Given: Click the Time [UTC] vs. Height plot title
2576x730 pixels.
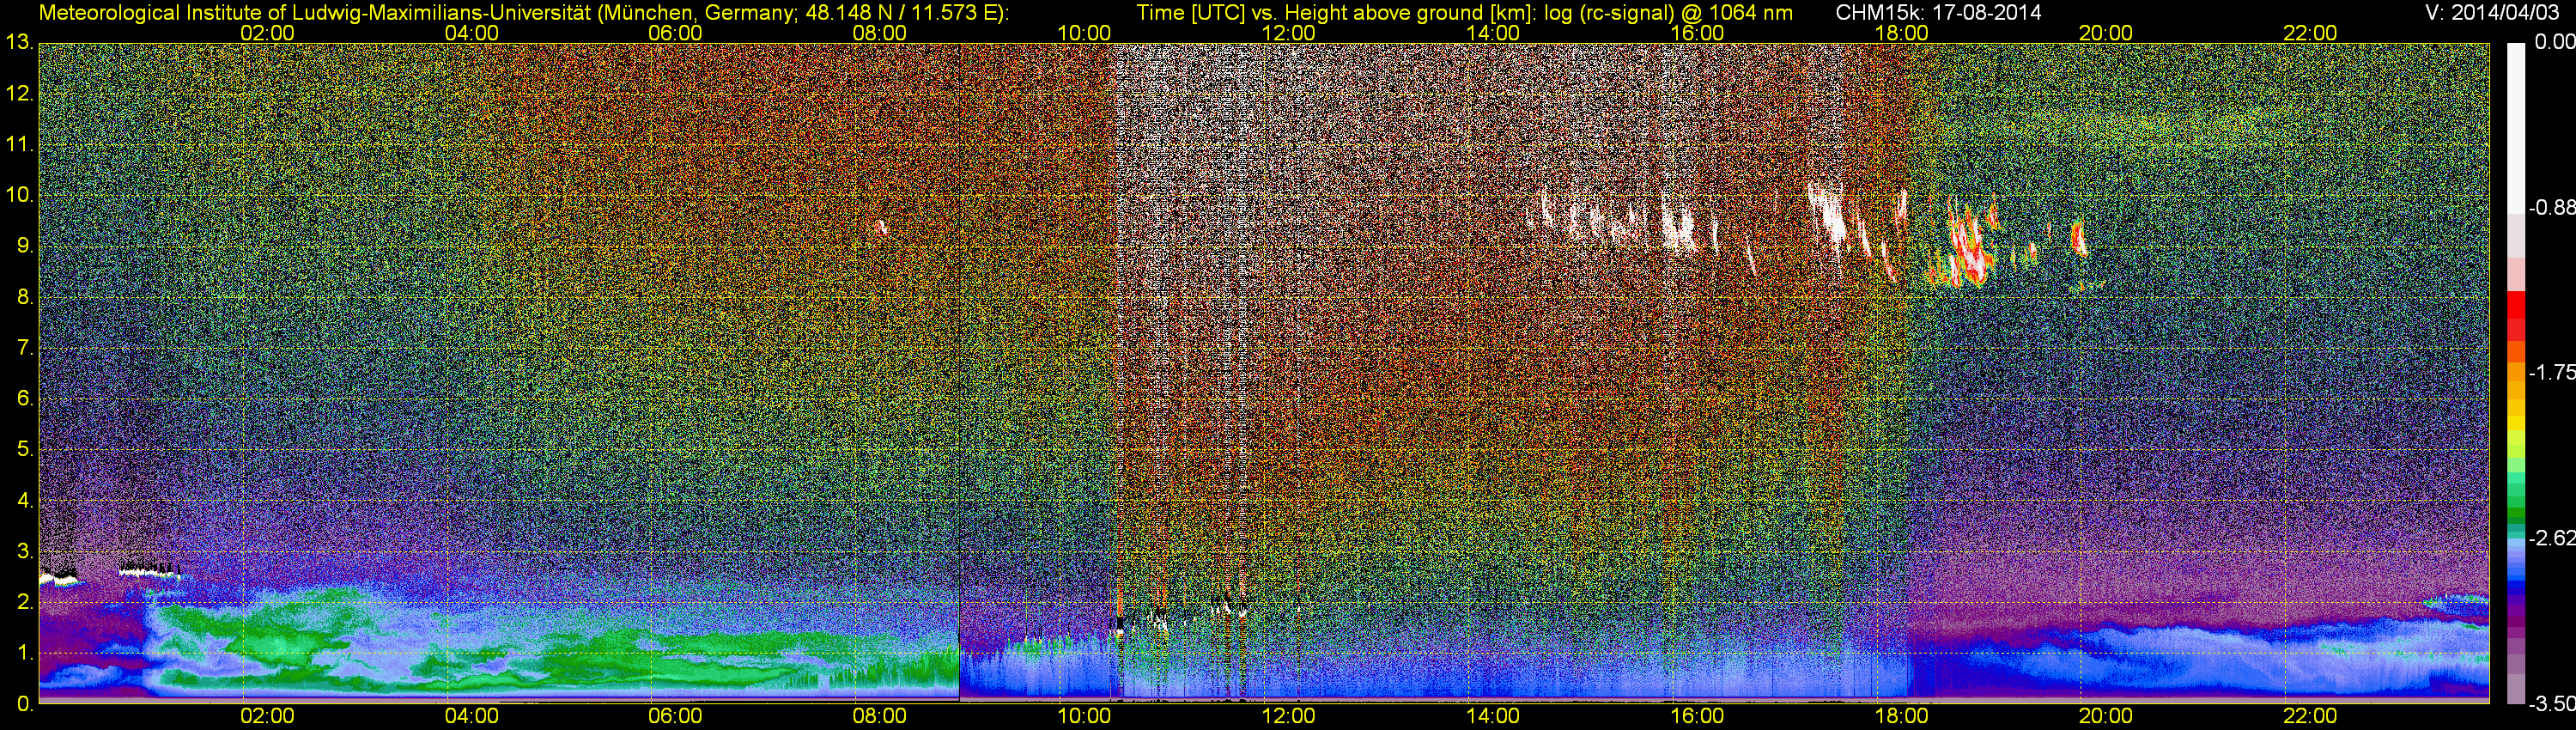Looking at the screenshot, I should 1464,13.
